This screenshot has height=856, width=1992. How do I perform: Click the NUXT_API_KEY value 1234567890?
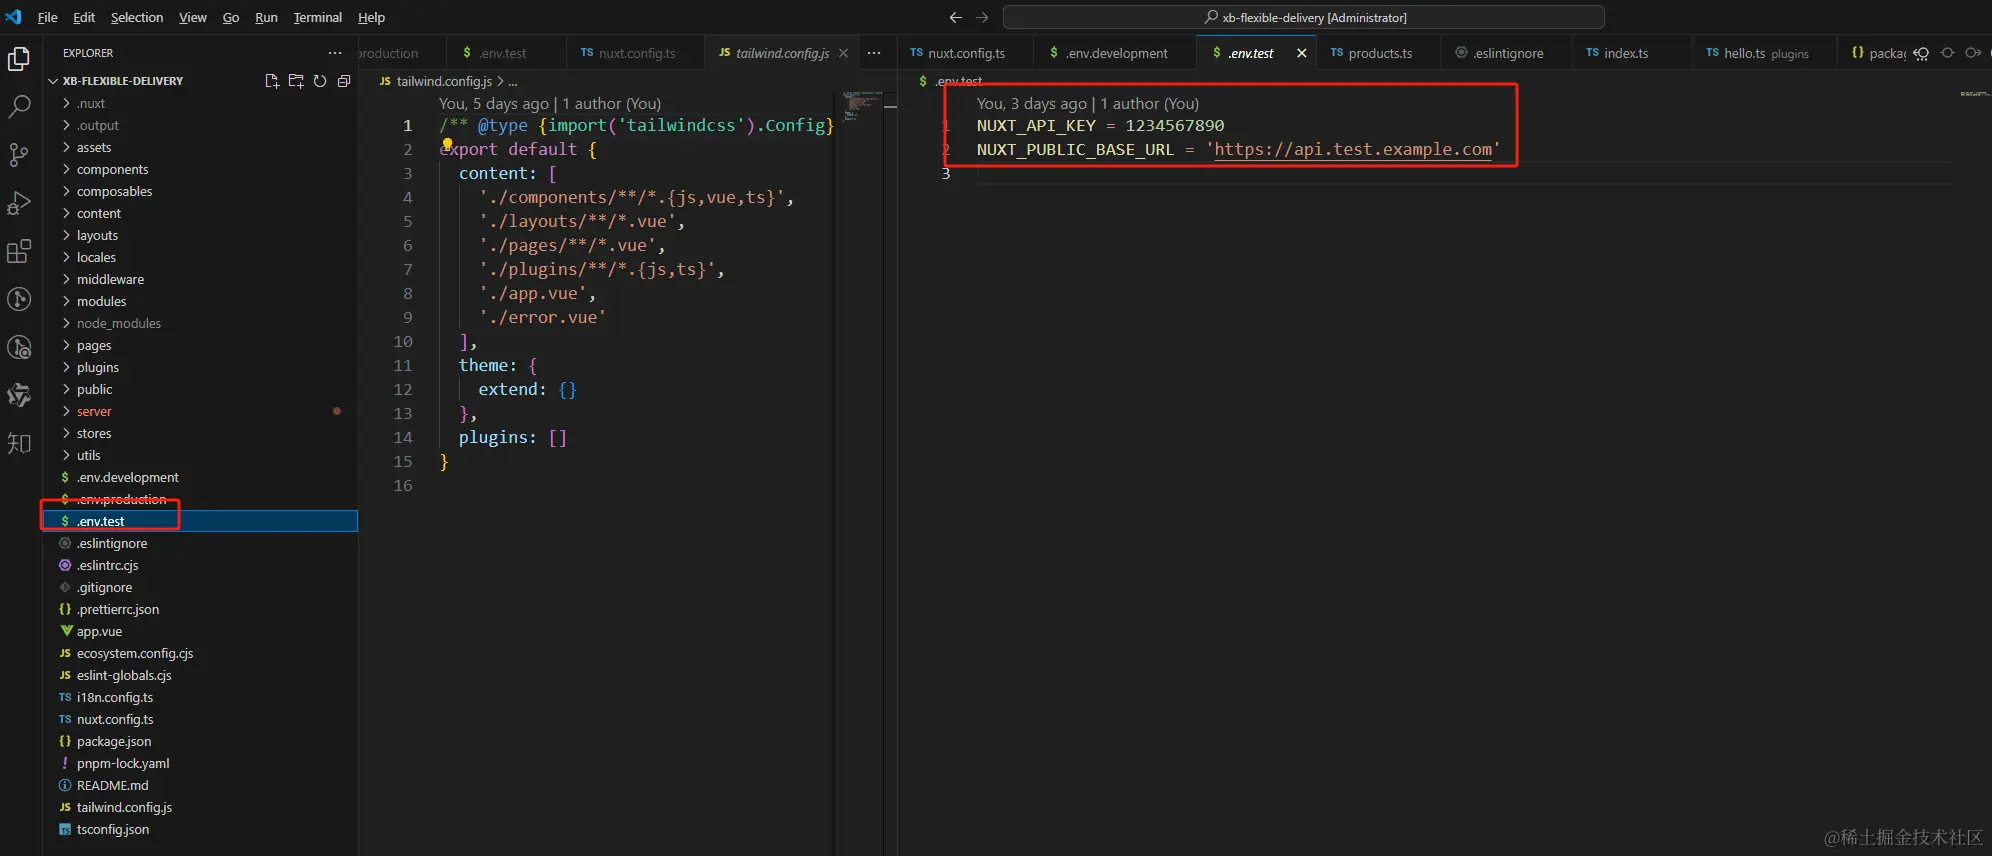coord(1175,125)
